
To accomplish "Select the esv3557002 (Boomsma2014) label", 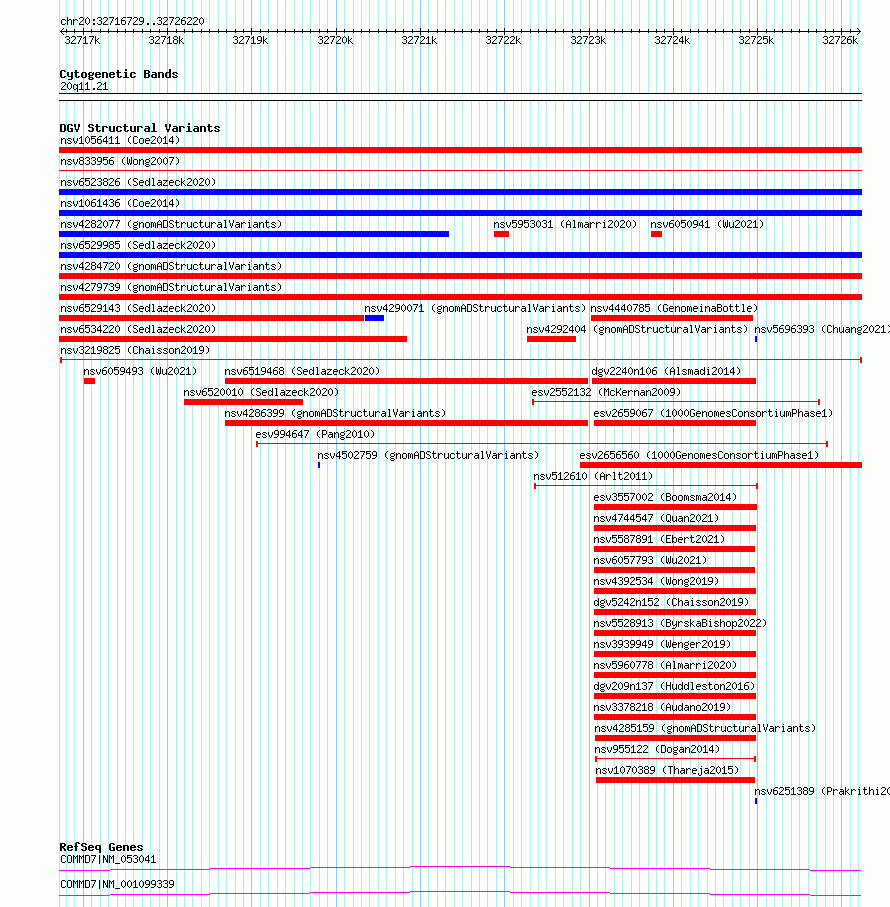I will coord(665,497).
